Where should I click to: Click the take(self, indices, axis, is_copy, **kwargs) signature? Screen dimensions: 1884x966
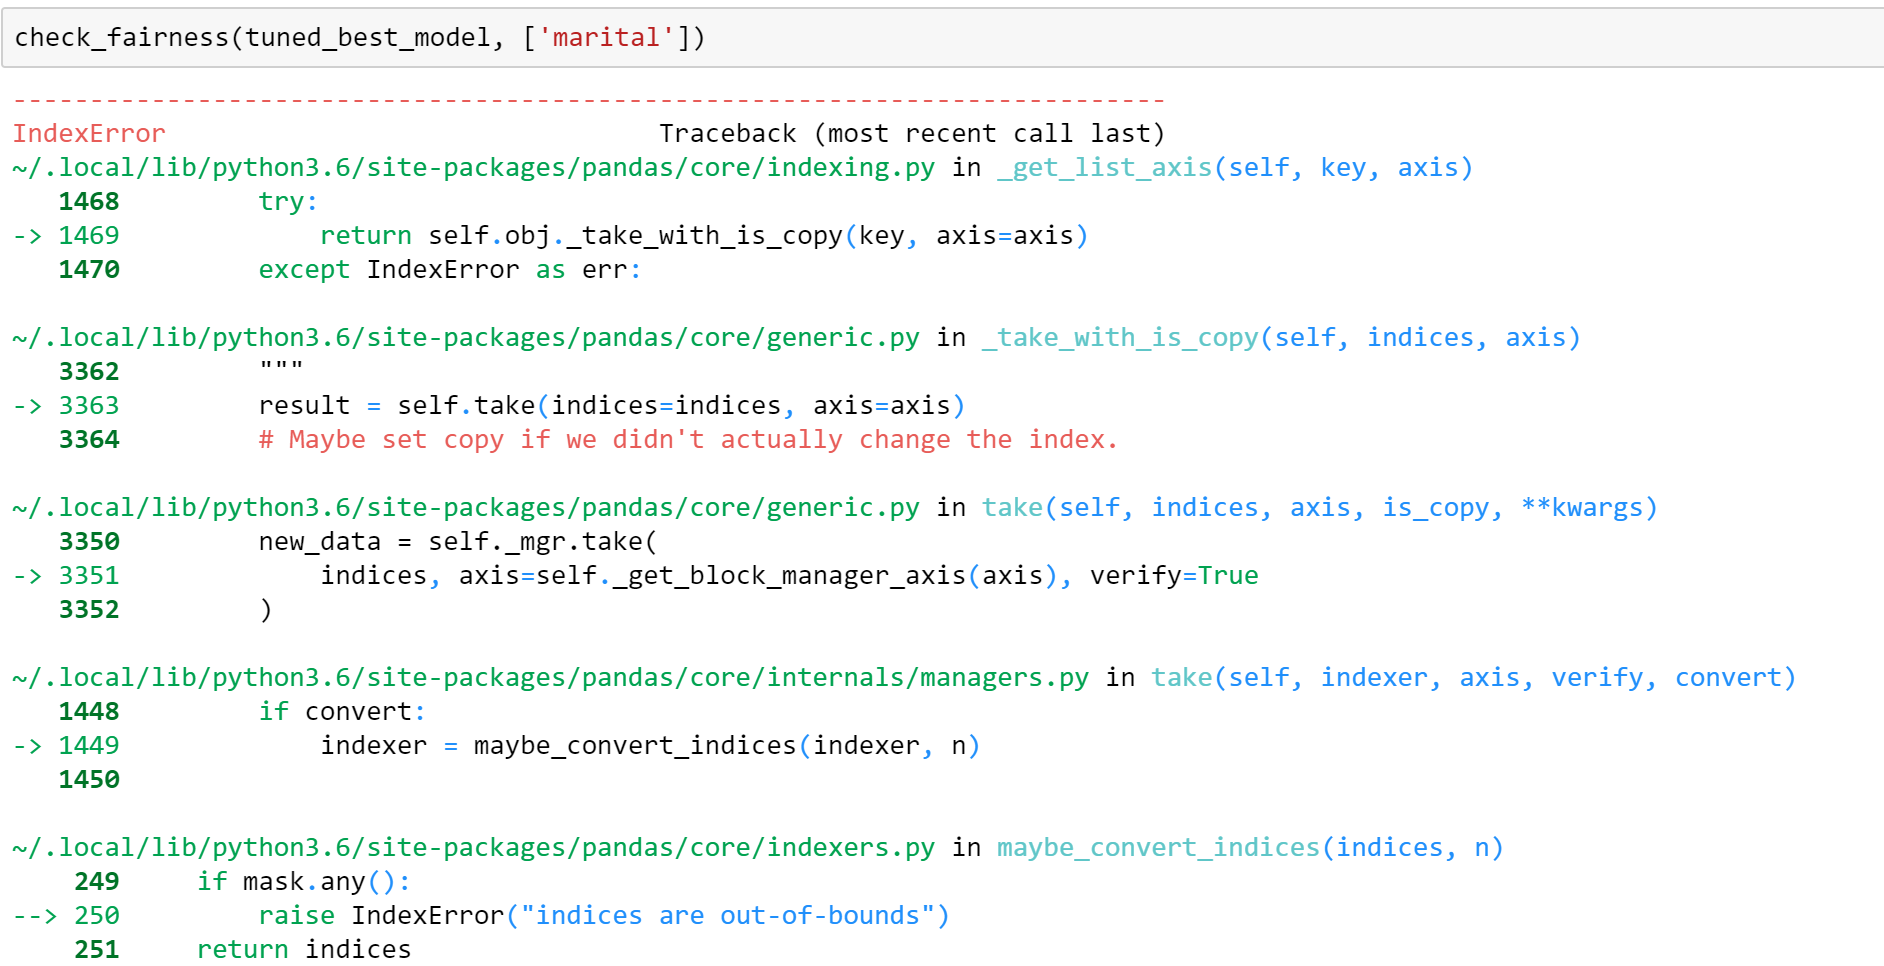tap(1320, 508)
